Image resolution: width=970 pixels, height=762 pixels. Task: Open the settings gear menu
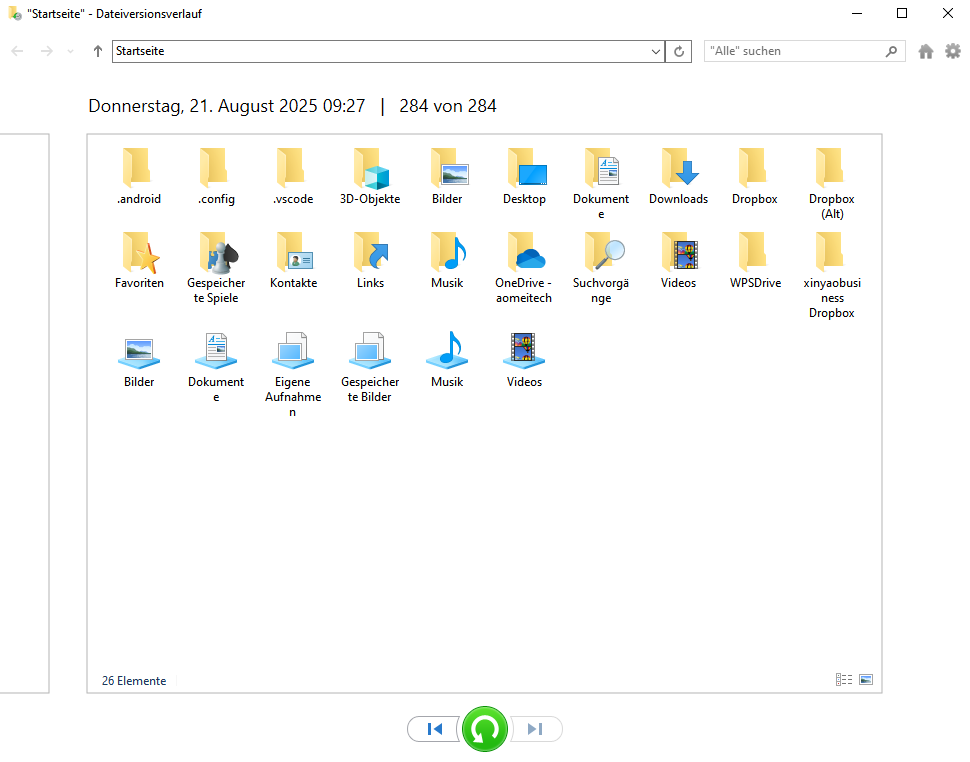click(952, 51)
